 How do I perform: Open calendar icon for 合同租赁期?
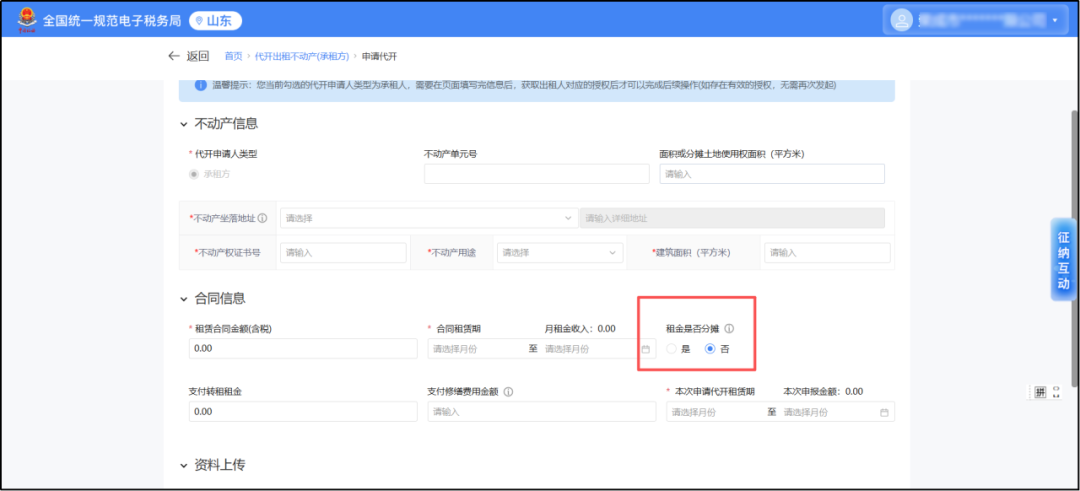(x=645, y=349)
